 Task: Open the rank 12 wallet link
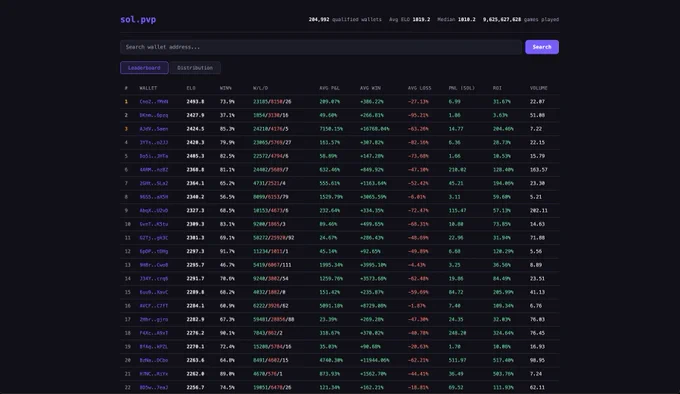point(154,251)
